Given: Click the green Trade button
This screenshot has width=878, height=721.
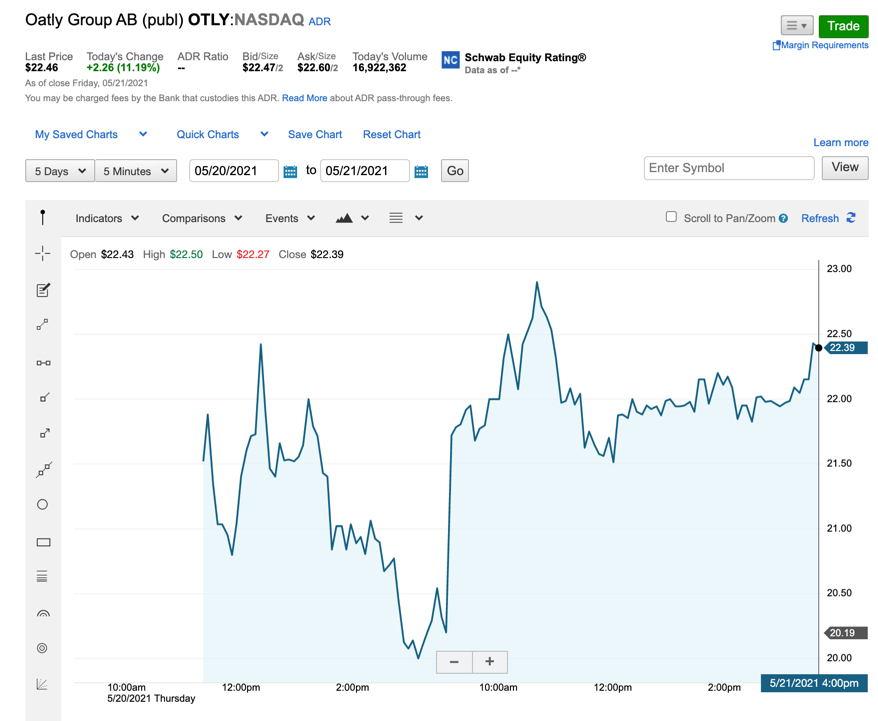Looking at the screenshot, I should coord(843,26).
